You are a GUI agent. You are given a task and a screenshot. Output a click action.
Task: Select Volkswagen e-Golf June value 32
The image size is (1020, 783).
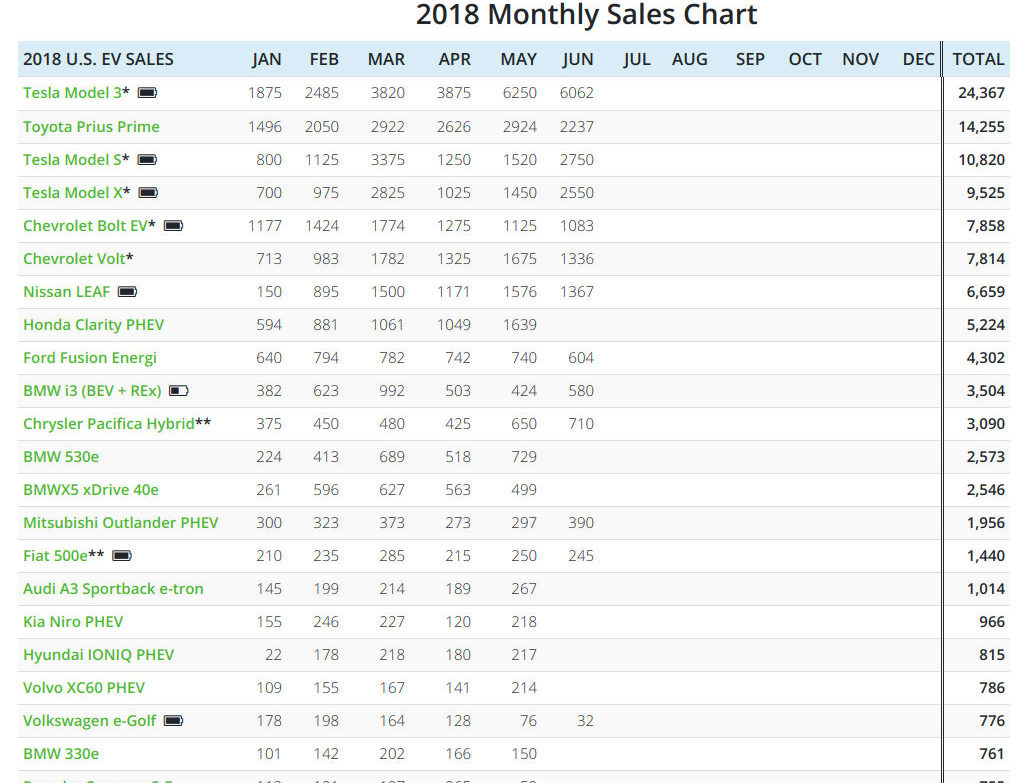click(585, 721)
